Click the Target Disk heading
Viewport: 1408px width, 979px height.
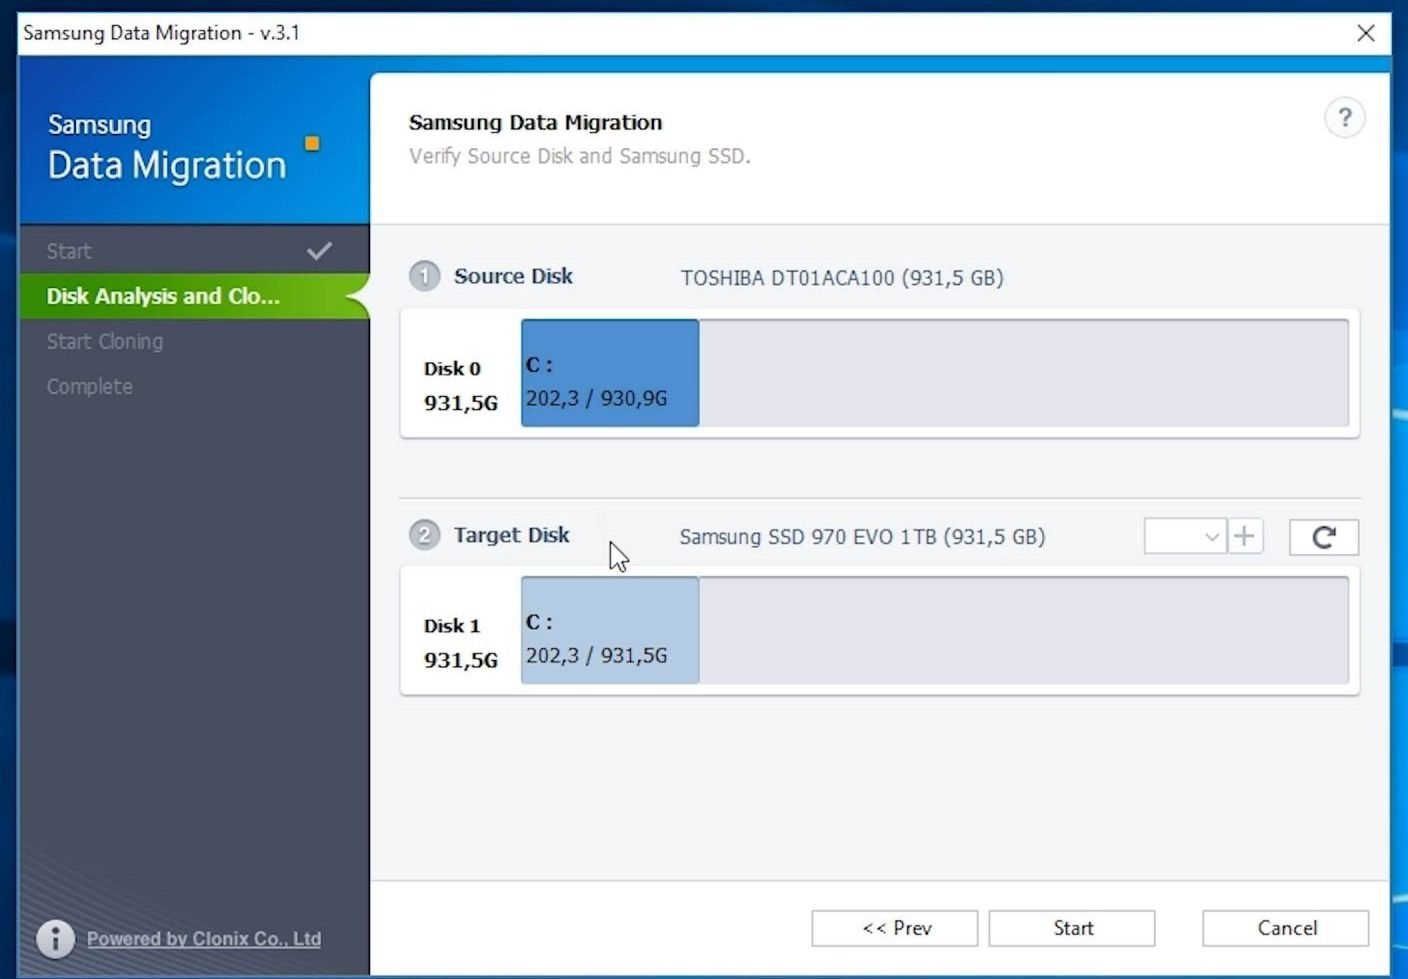[x=512, y=535]
